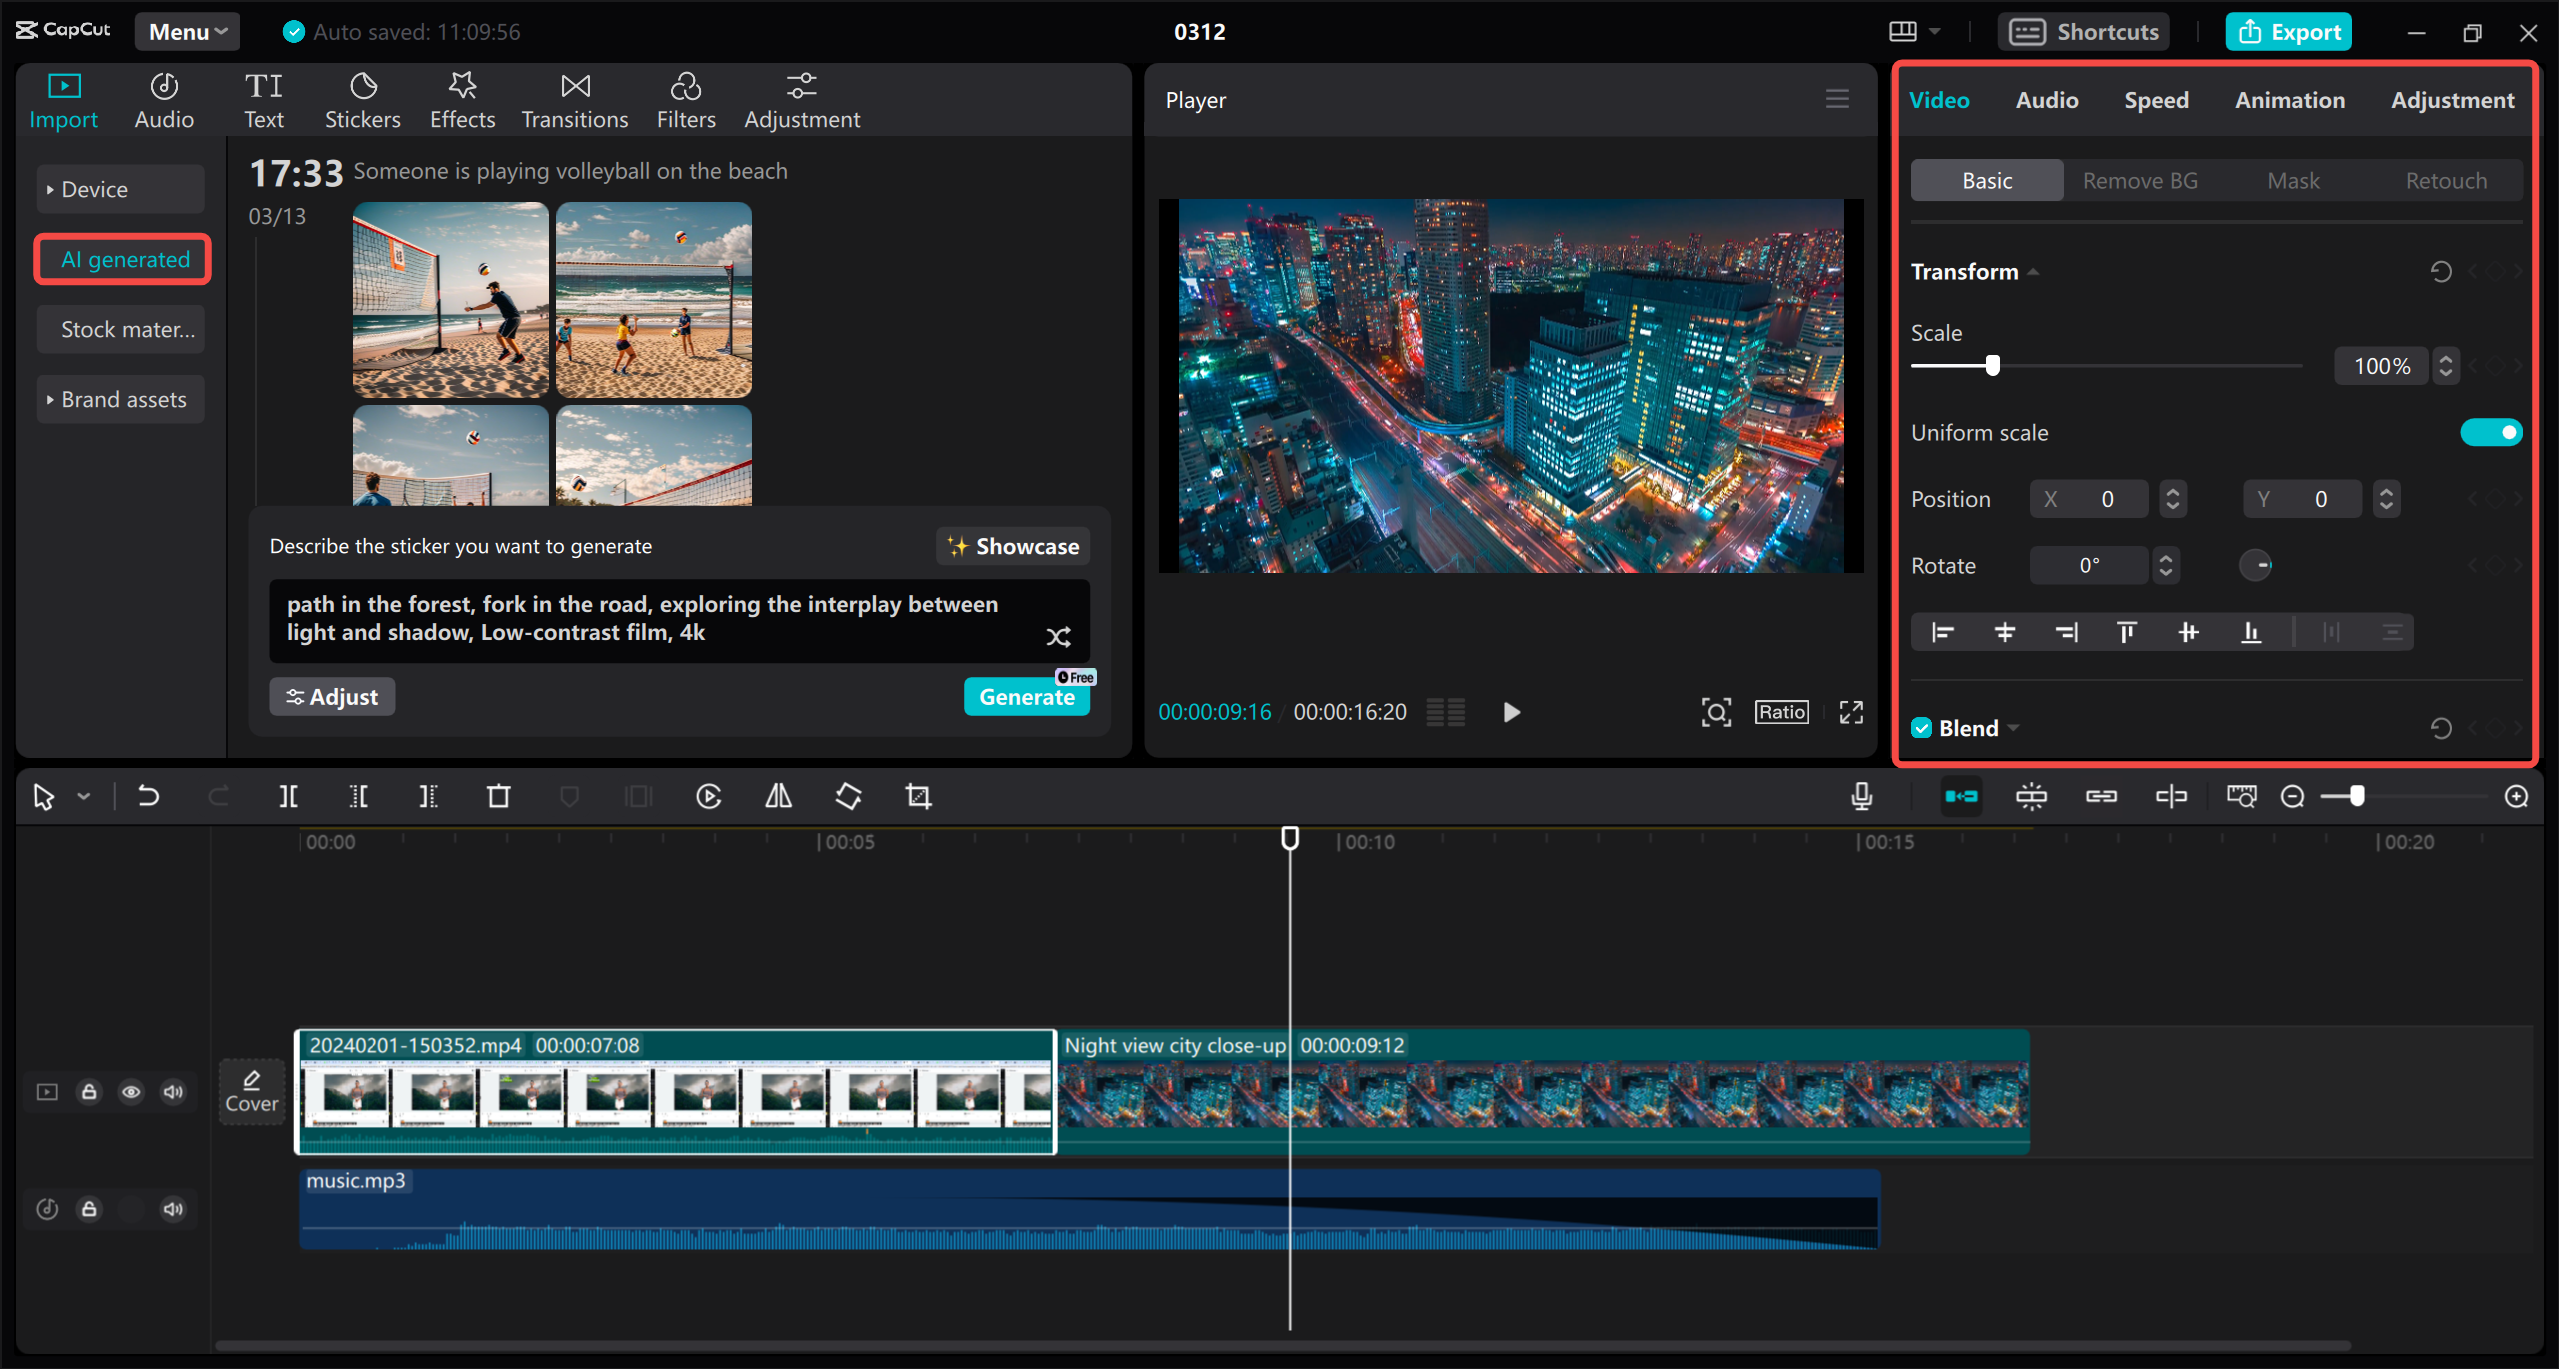This screenshot has width=2559, height=1369.
Task: Select the Mirror tool to flip the clip
Action: [x=777, y=796]
